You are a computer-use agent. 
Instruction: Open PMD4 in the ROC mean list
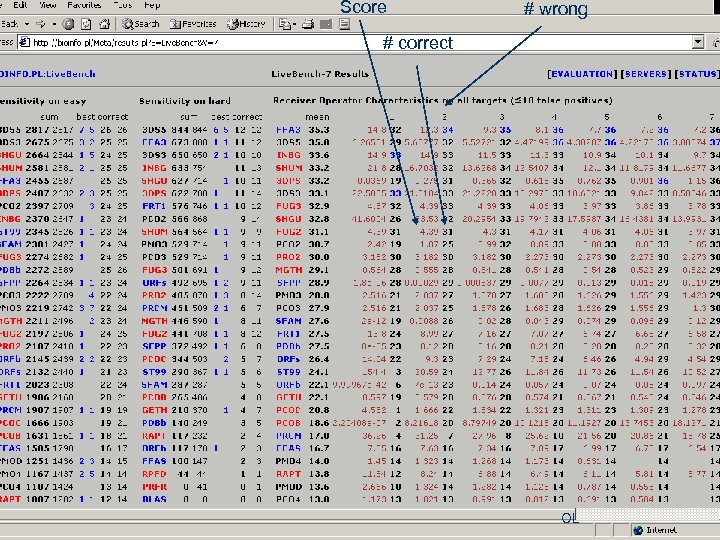[x=288, y=461]
